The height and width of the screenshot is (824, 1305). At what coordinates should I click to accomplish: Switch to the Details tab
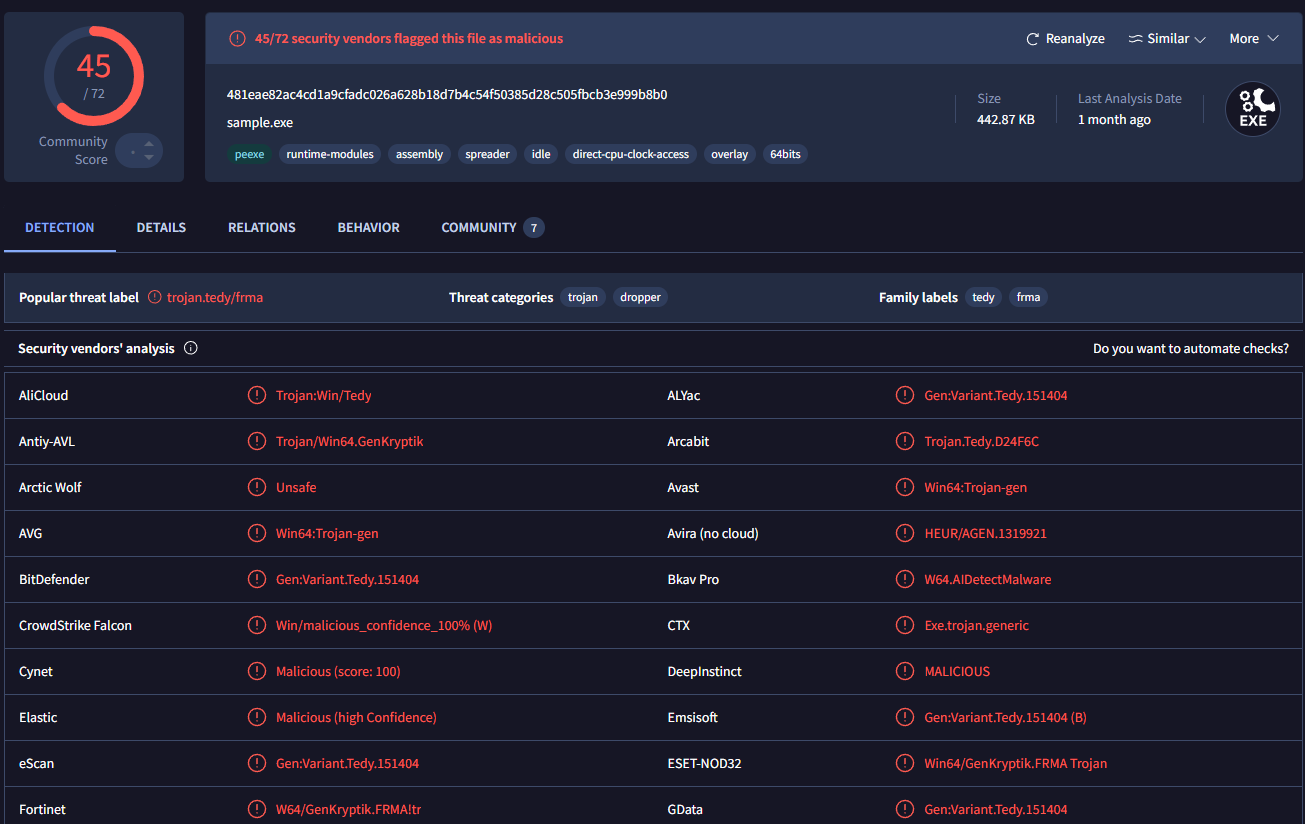tap(161, 227)
